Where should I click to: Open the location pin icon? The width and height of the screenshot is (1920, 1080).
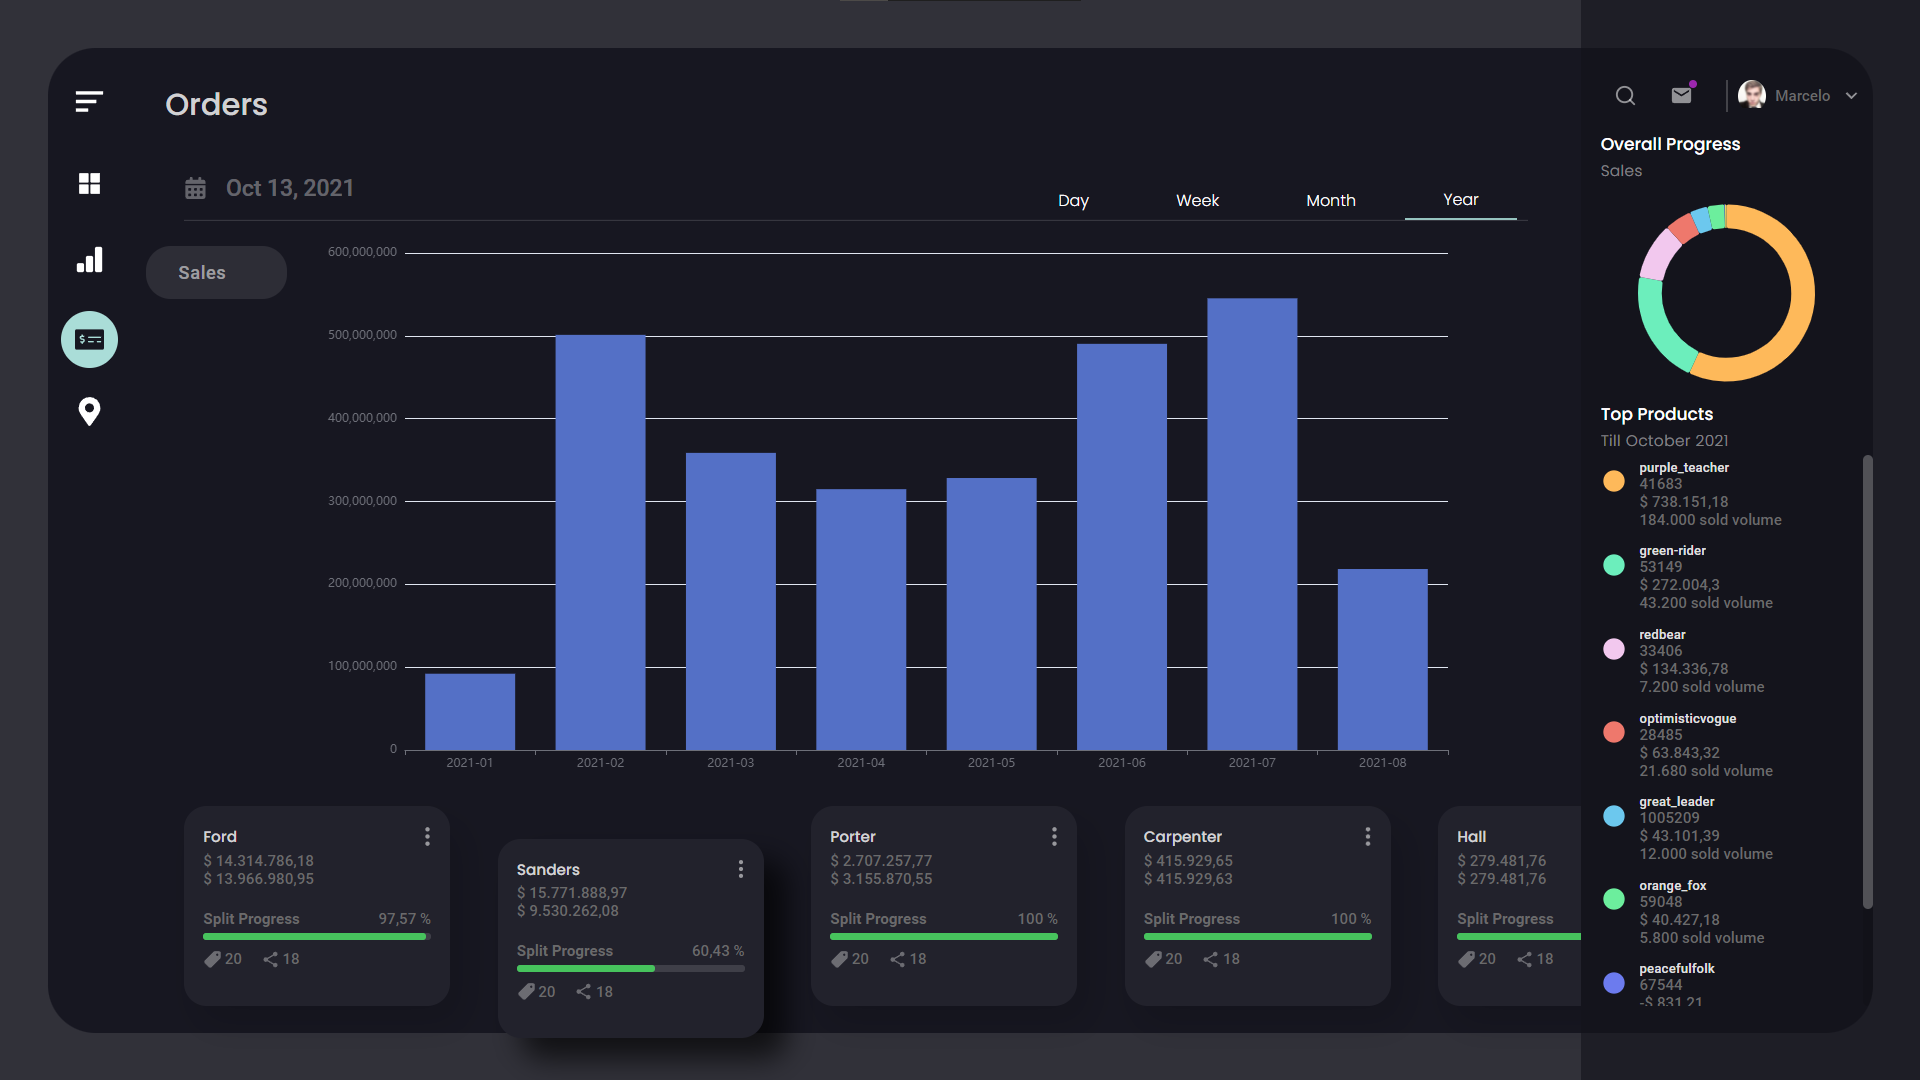tap(89, 411)
